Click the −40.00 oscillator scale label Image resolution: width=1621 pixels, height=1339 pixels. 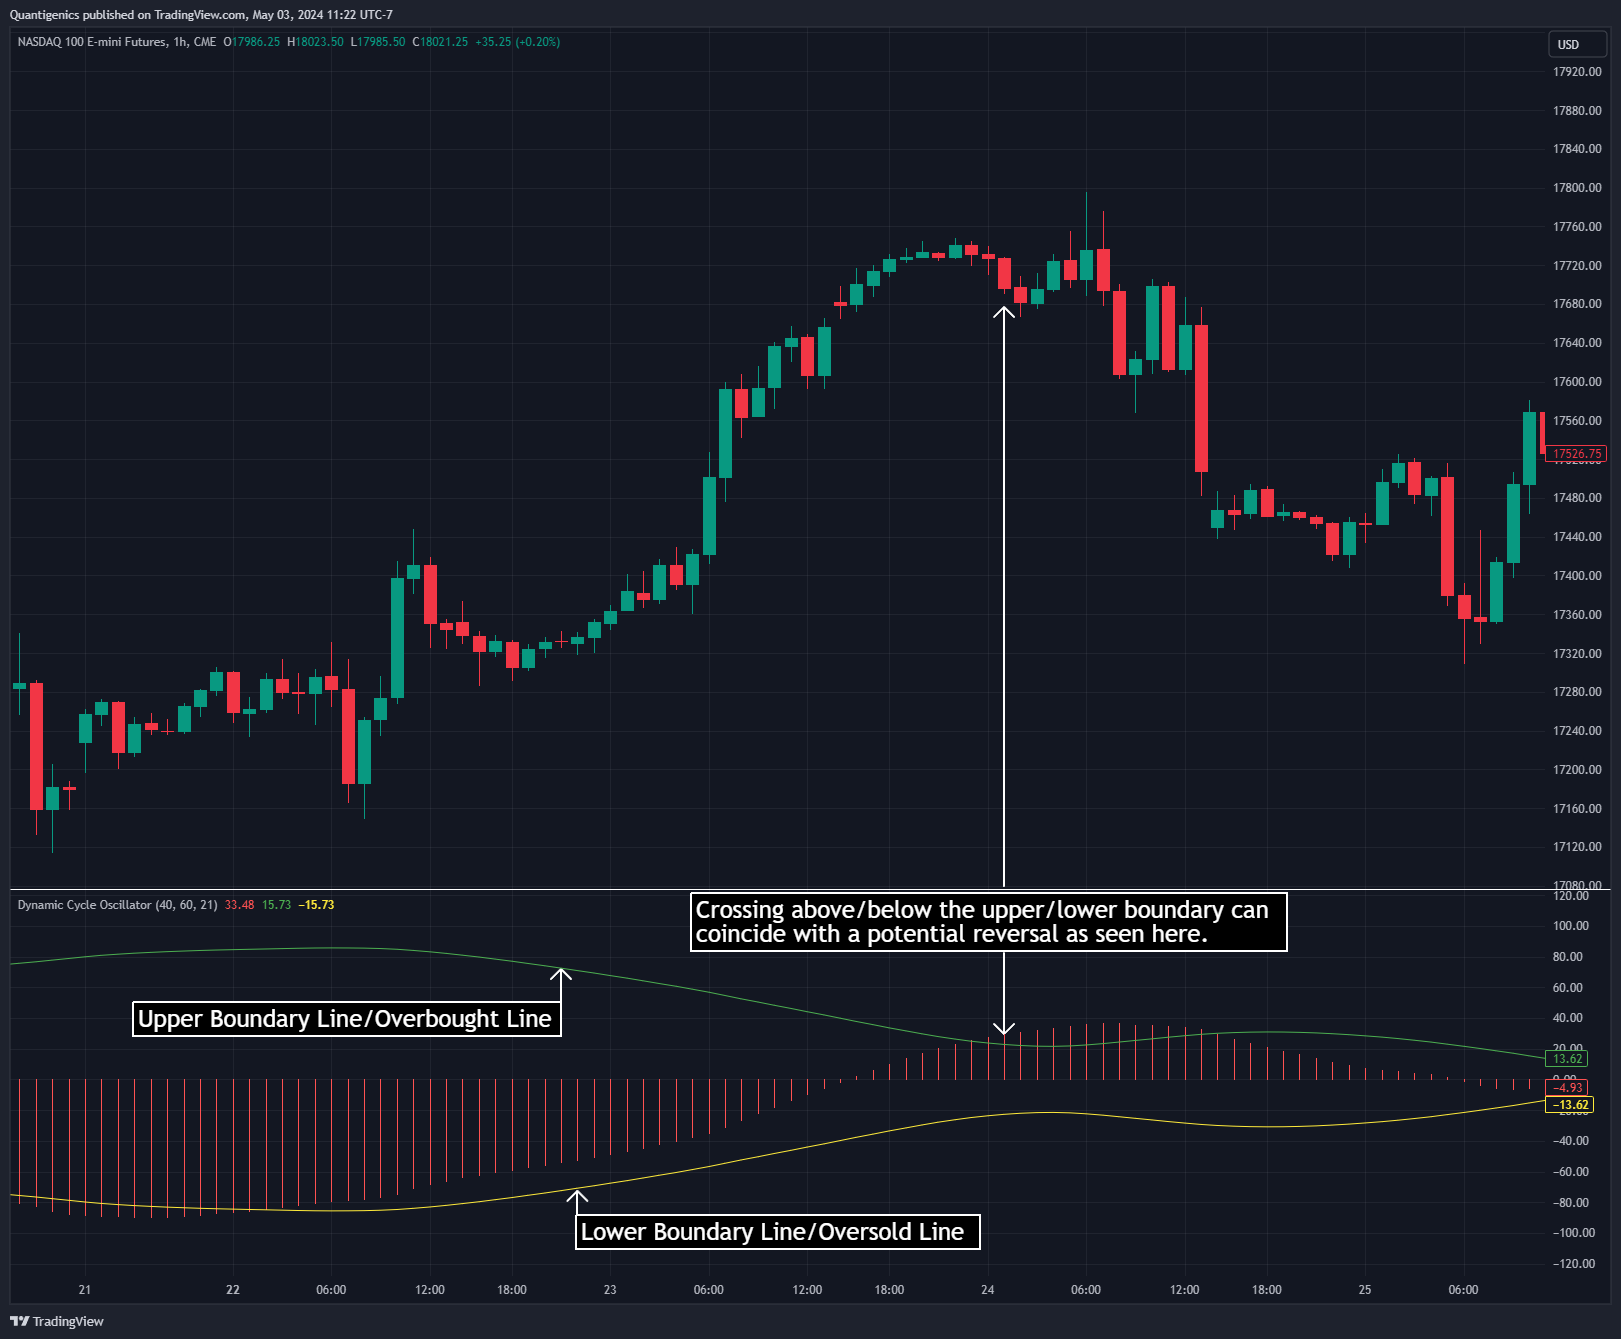1570,1141
